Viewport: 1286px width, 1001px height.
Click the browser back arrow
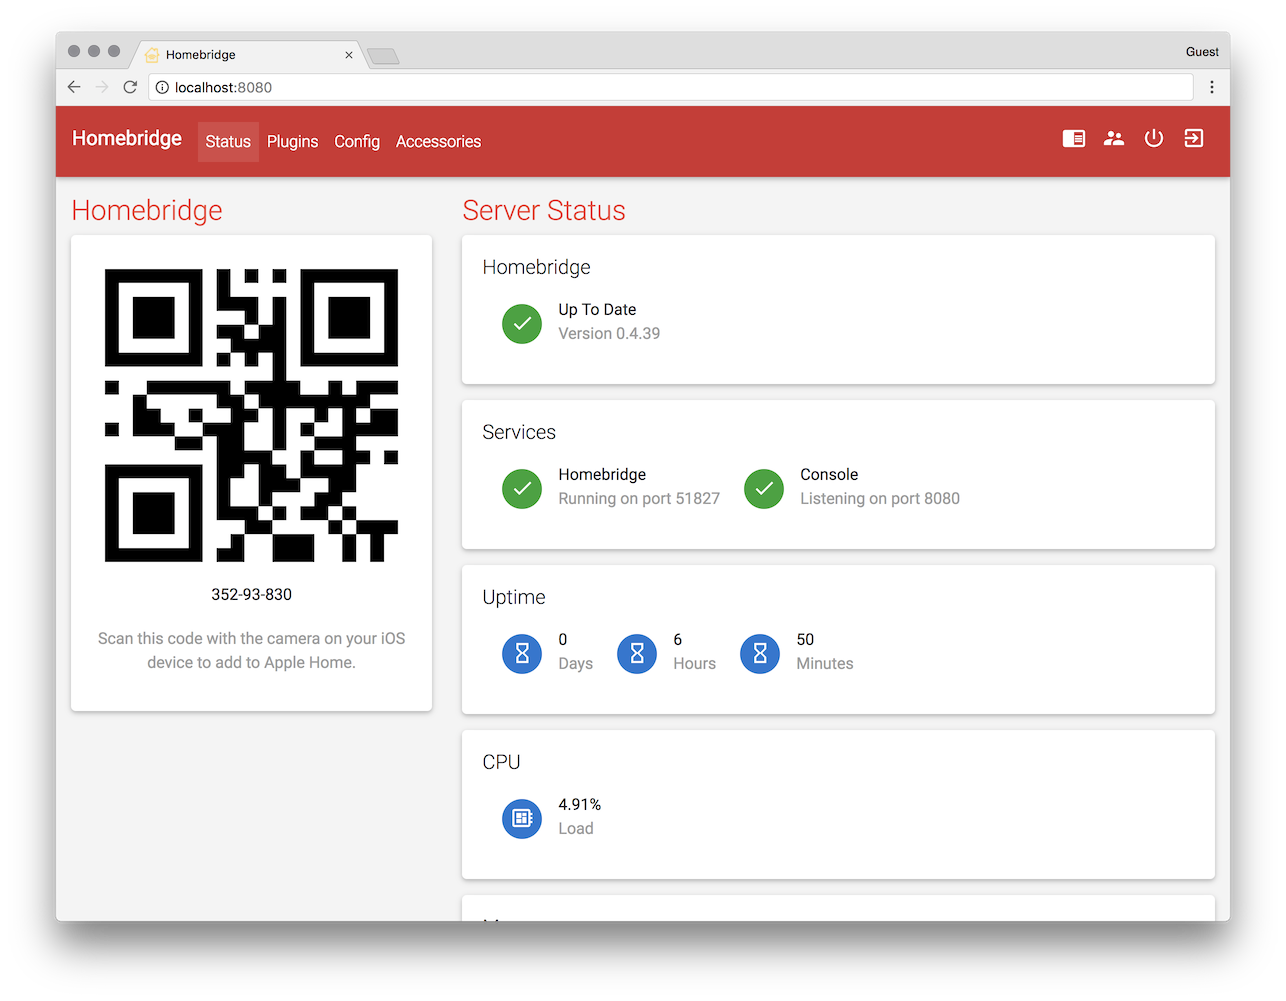click(74, 87)
